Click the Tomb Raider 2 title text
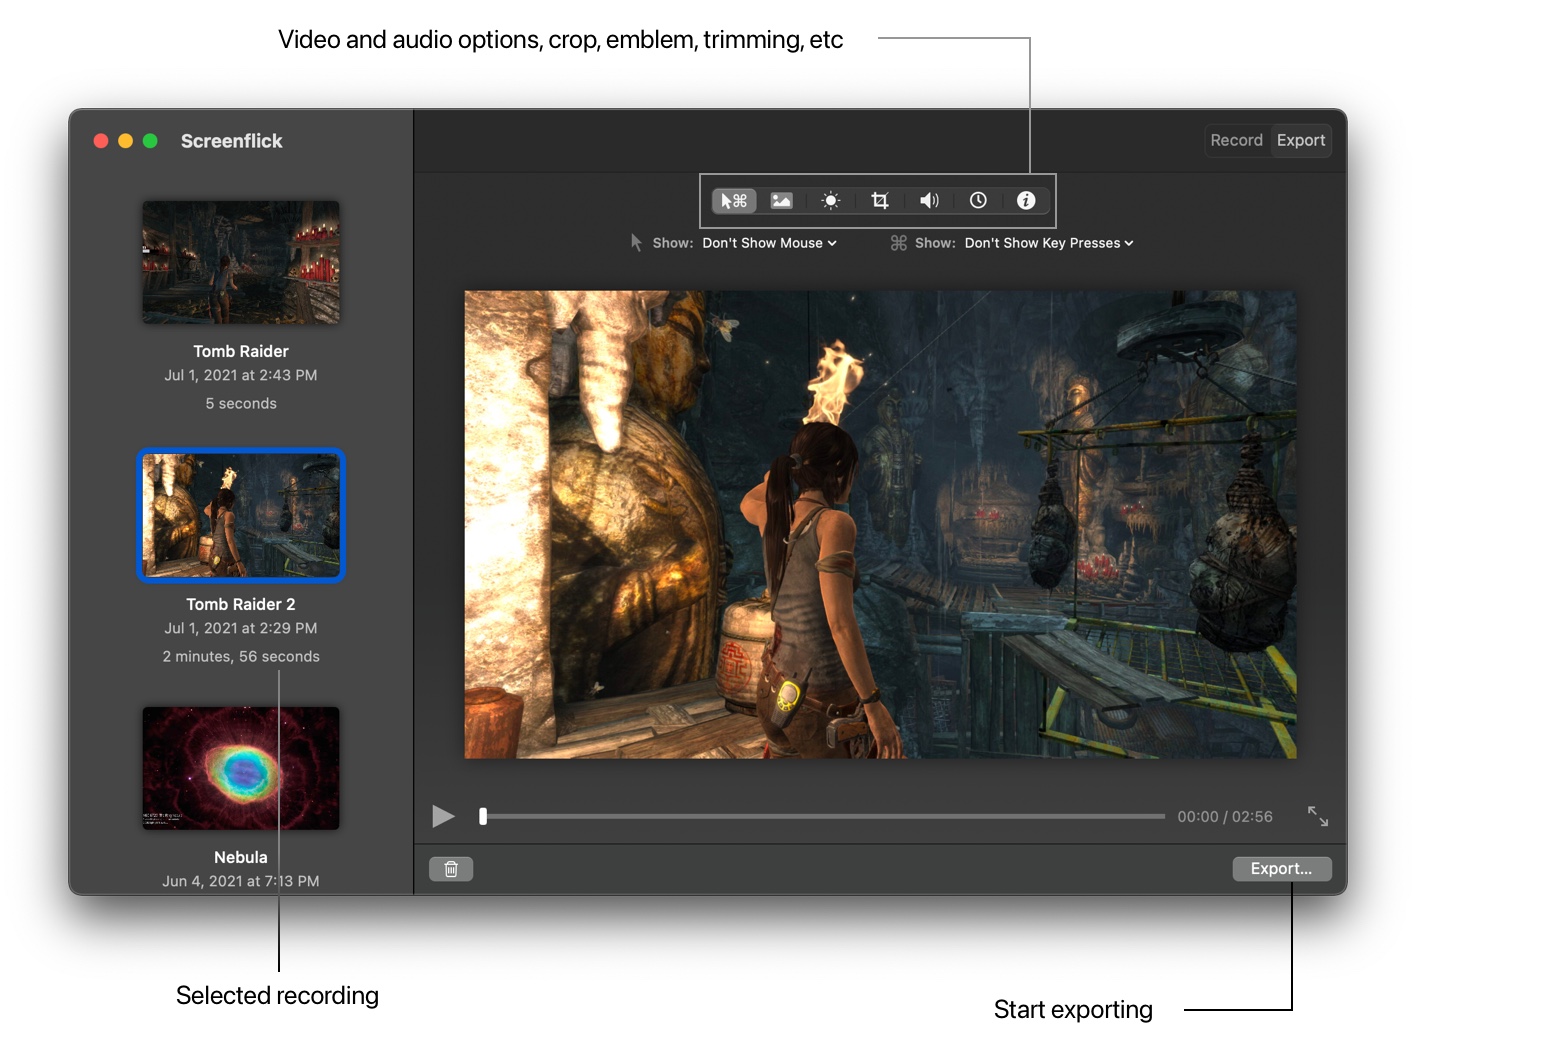Viewport: 1568px width, 1048px height. click(241, 604)
